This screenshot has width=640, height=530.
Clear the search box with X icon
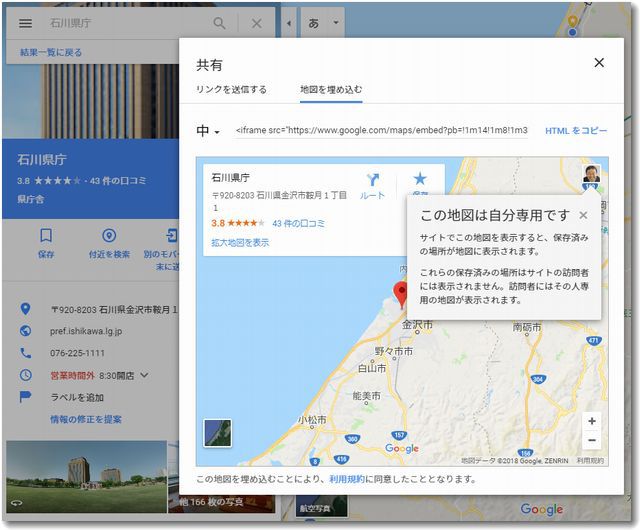[x=257, y=23]
